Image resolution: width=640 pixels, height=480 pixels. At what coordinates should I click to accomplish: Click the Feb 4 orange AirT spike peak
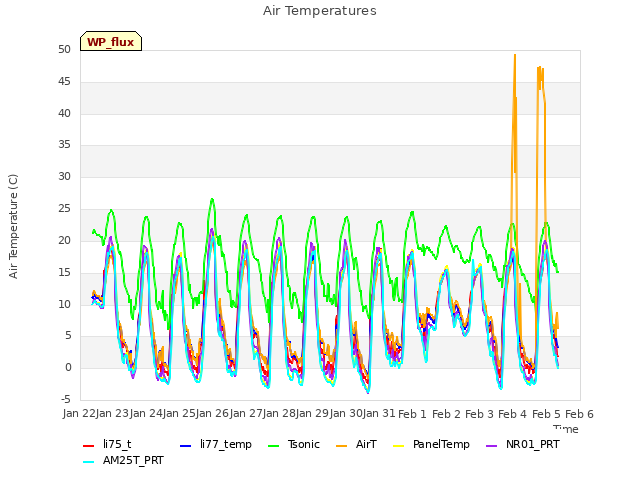pyautogui.click(x=515, y=55)
